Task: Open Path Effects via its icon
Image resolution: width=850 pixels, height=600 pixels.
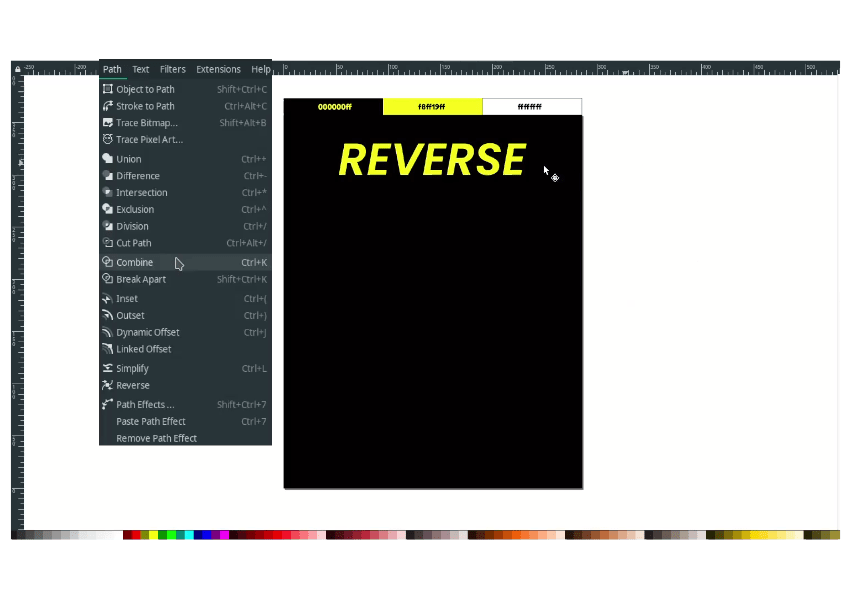Action: (x=108, y=404)
